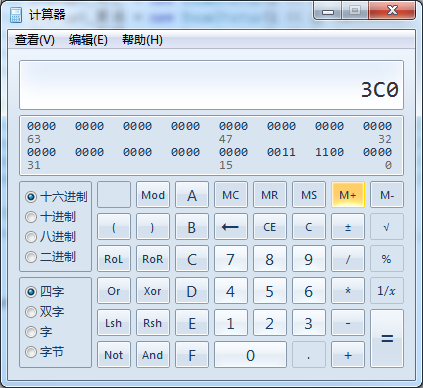Click the right parenthesis button
The height and width of the screenshot is (388, 423).
coord(153,227)
